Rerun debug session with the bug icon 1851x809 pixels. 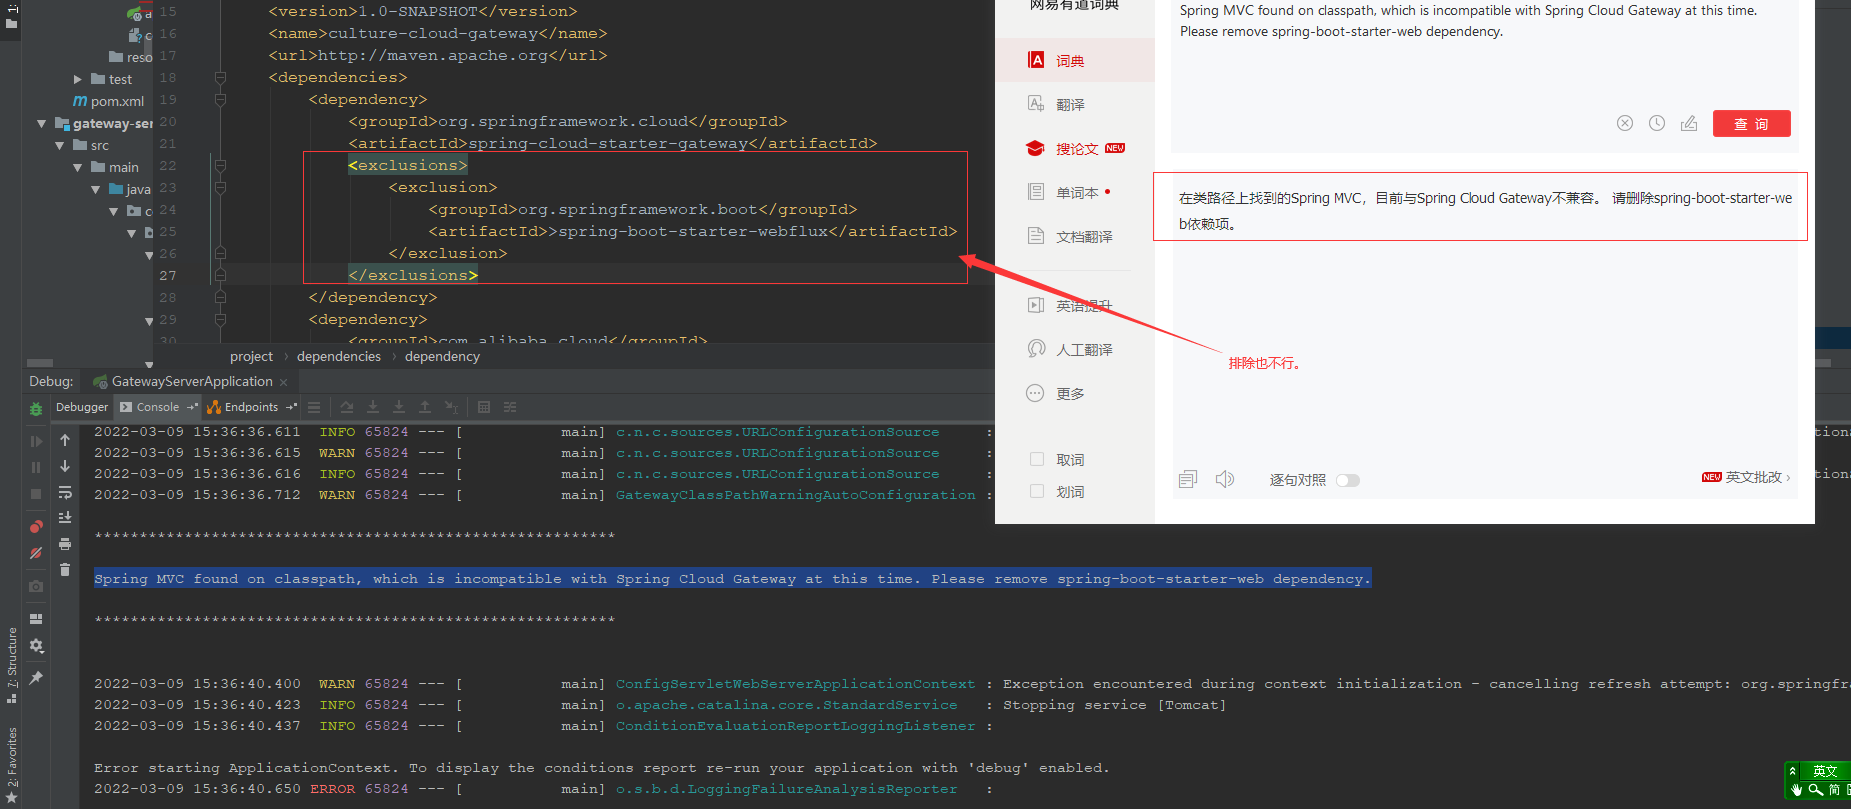click(36, 409)
